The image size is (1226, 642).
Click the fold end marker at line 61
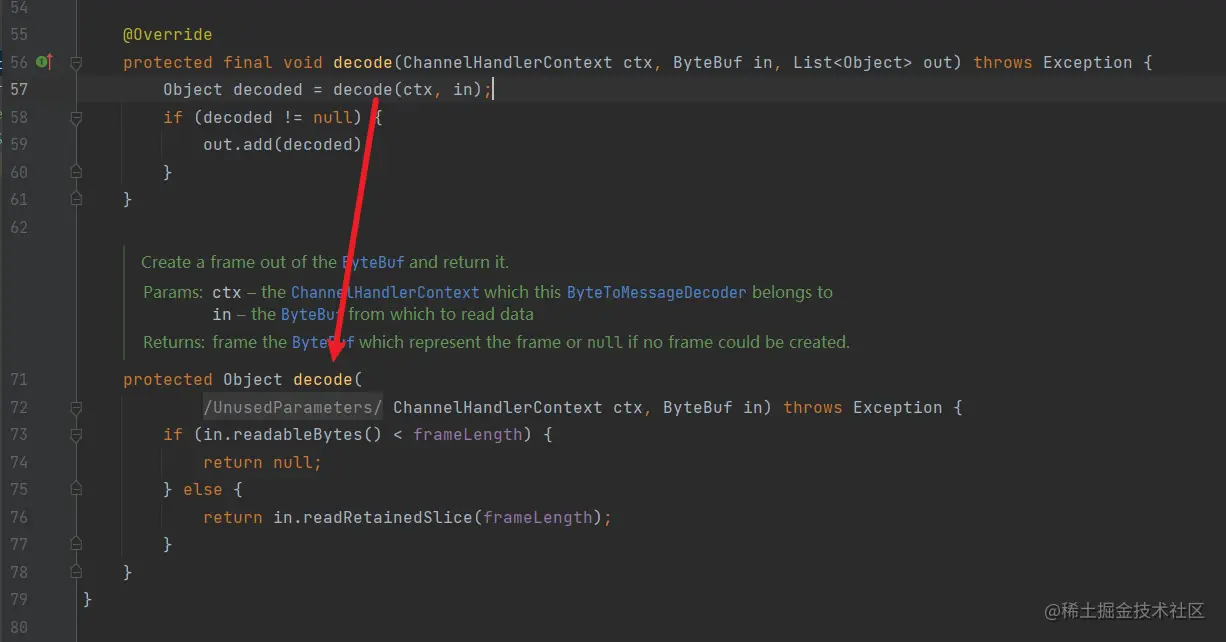point(76,200)
